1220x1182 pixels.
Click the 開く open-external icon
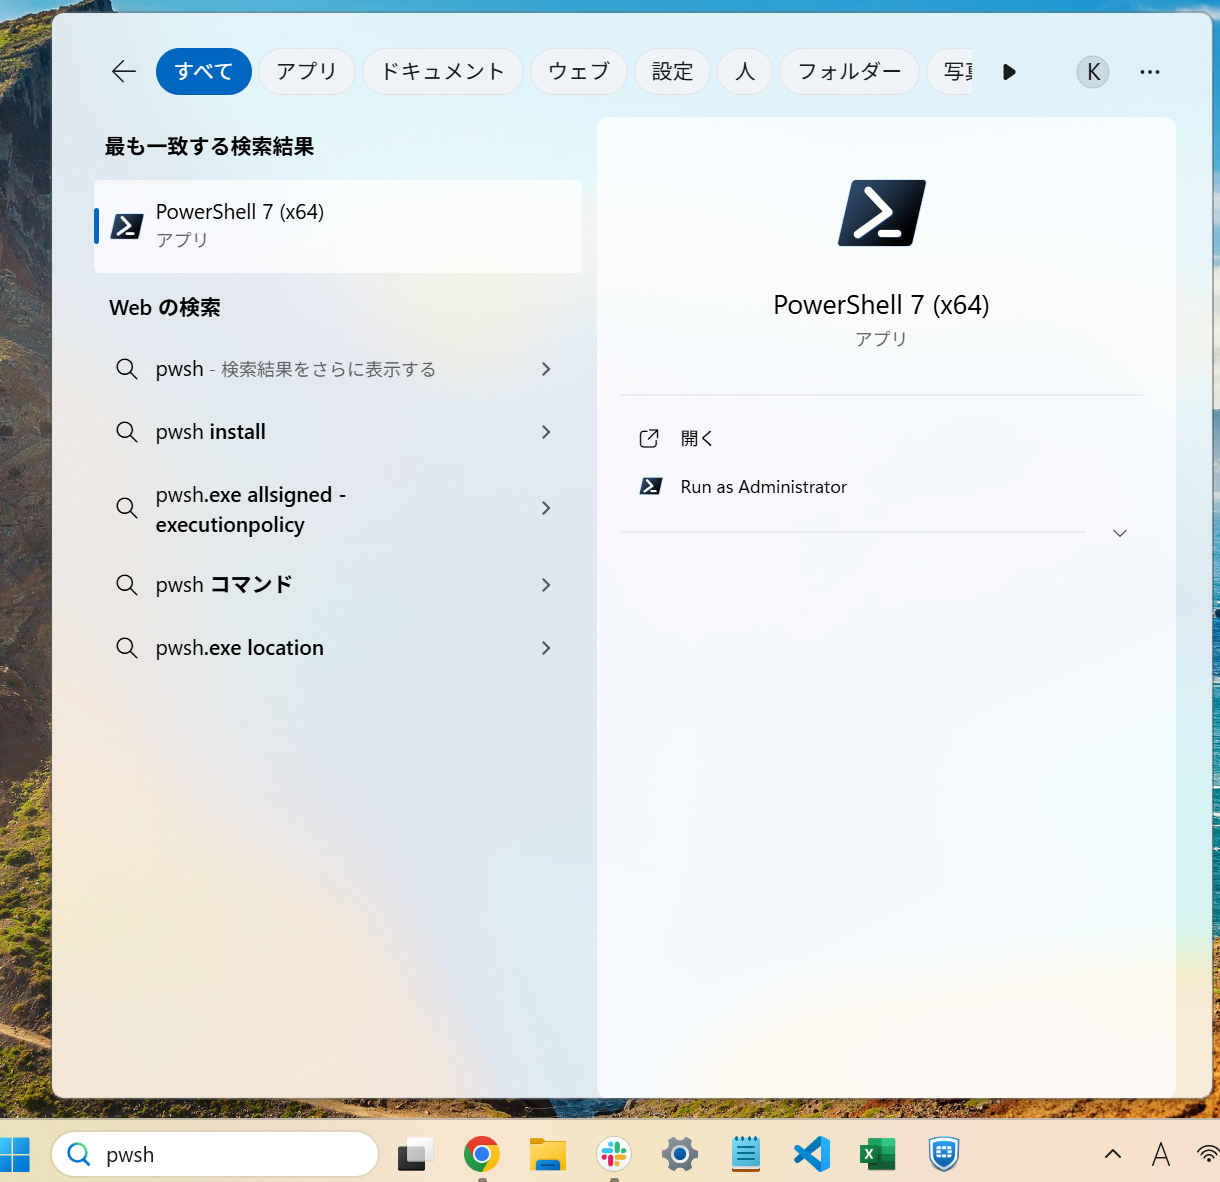click(649, 438)
